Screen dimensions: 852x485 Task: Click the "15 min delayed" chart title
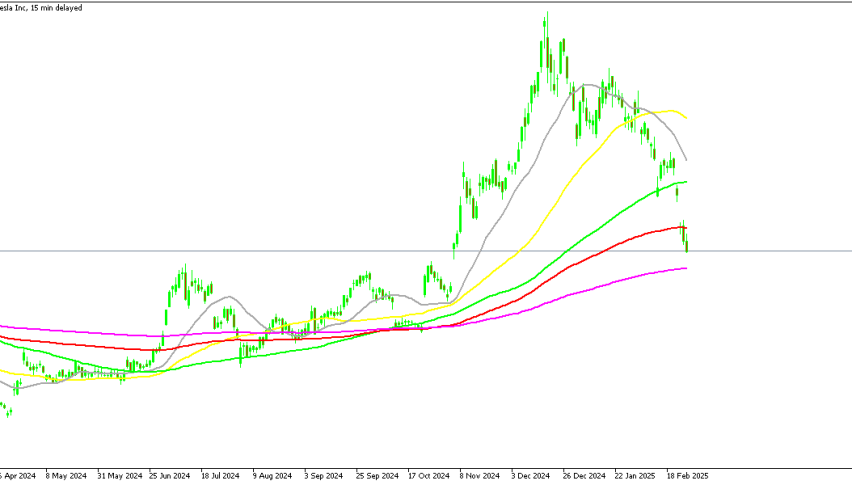pyautogui.click(x=41, y=8)
